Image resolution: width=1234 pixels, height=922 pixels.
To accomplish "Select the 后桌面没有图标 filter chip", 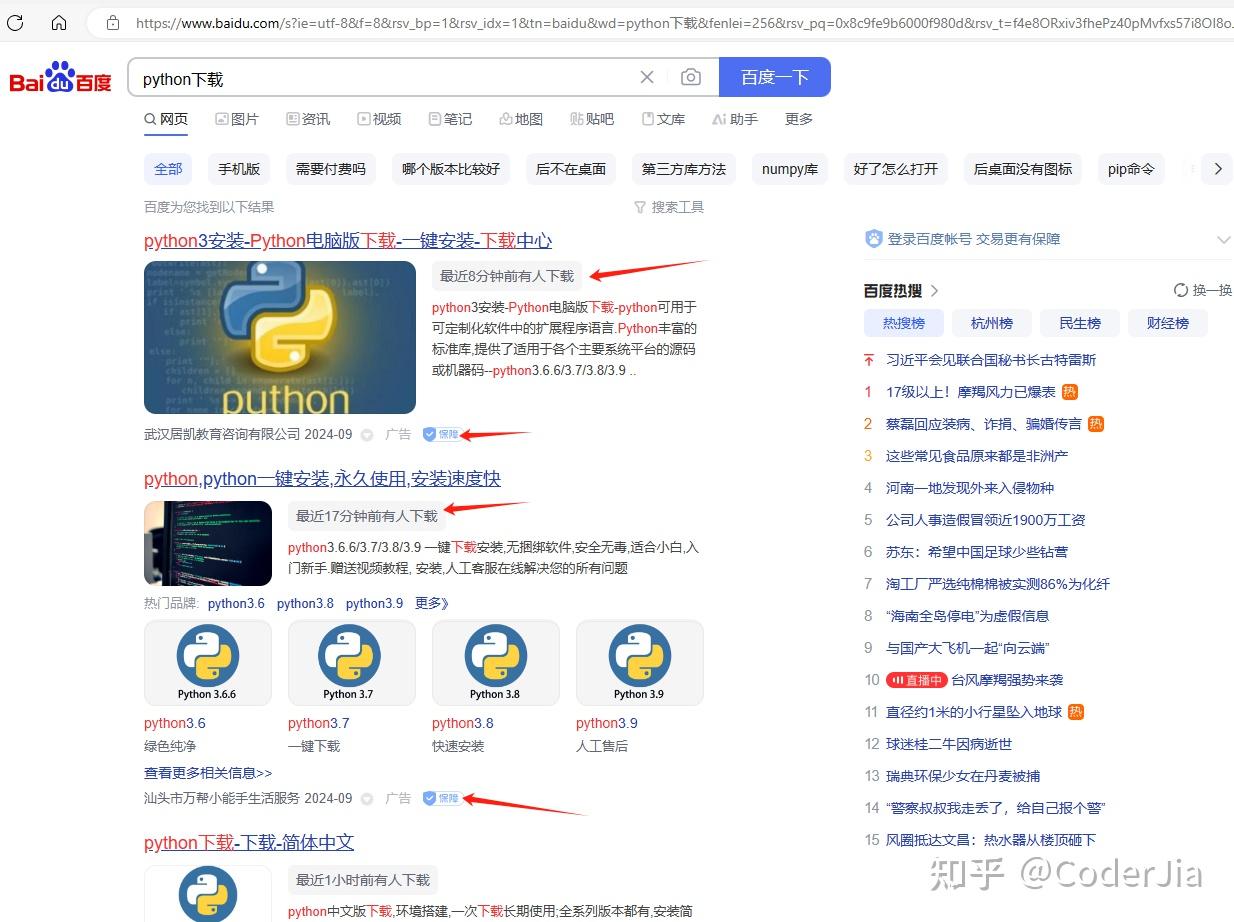I will [x=1023, y=169].
